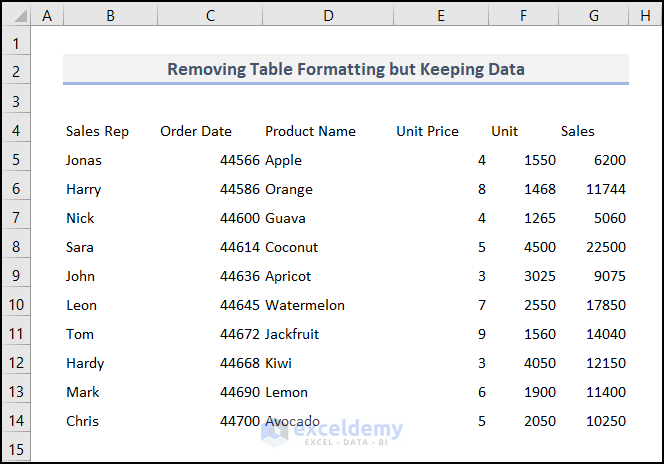Click the cell containing Hardy

(85, 363)
